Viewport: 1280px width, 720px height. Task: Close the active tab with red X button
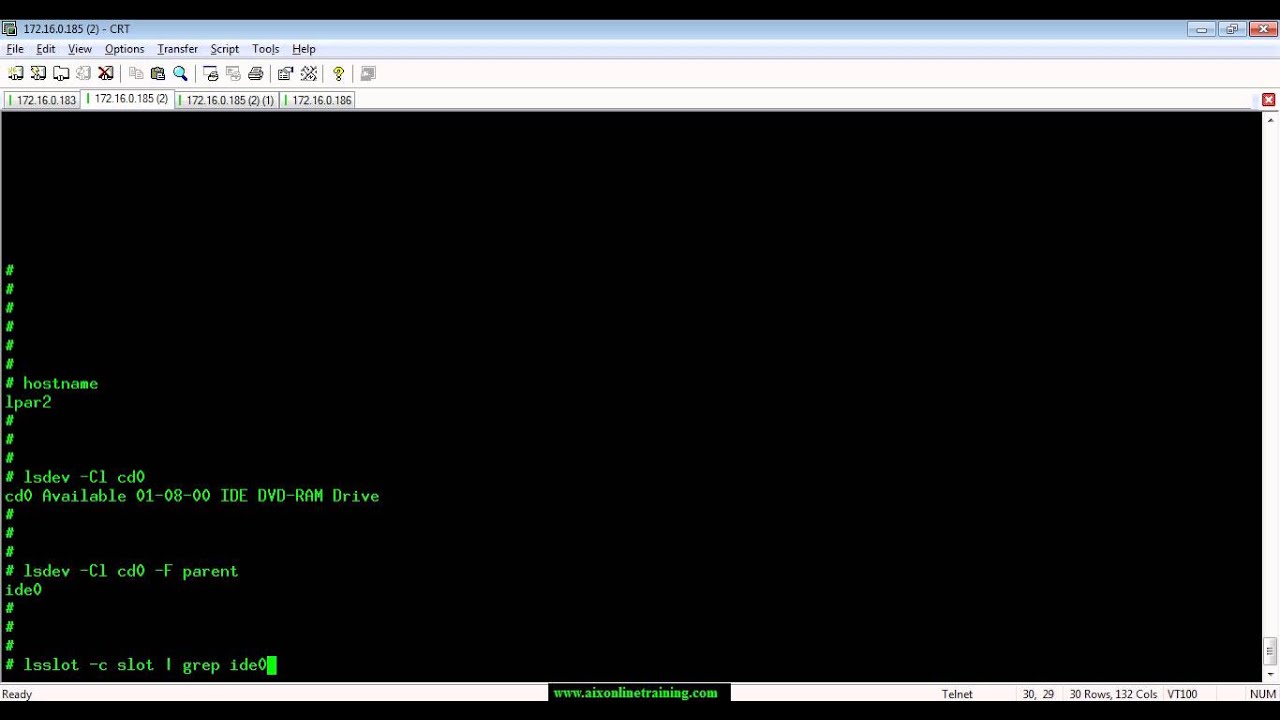click(1268, 100)
